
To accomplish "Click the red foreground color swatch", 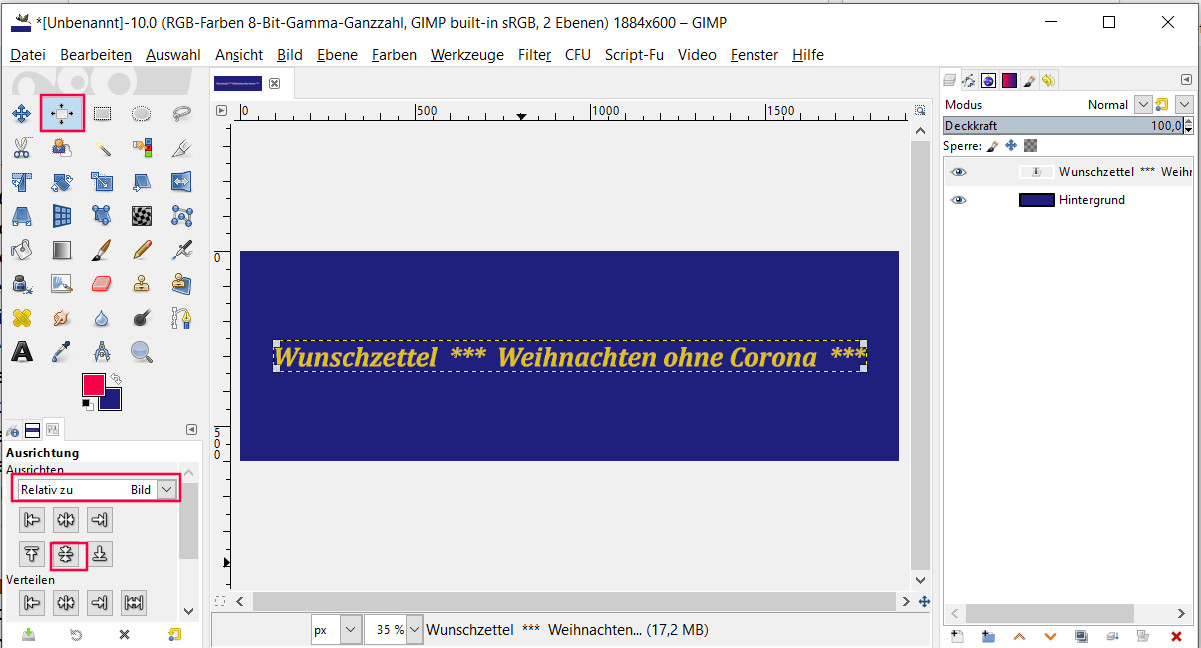I will point(92,385).
